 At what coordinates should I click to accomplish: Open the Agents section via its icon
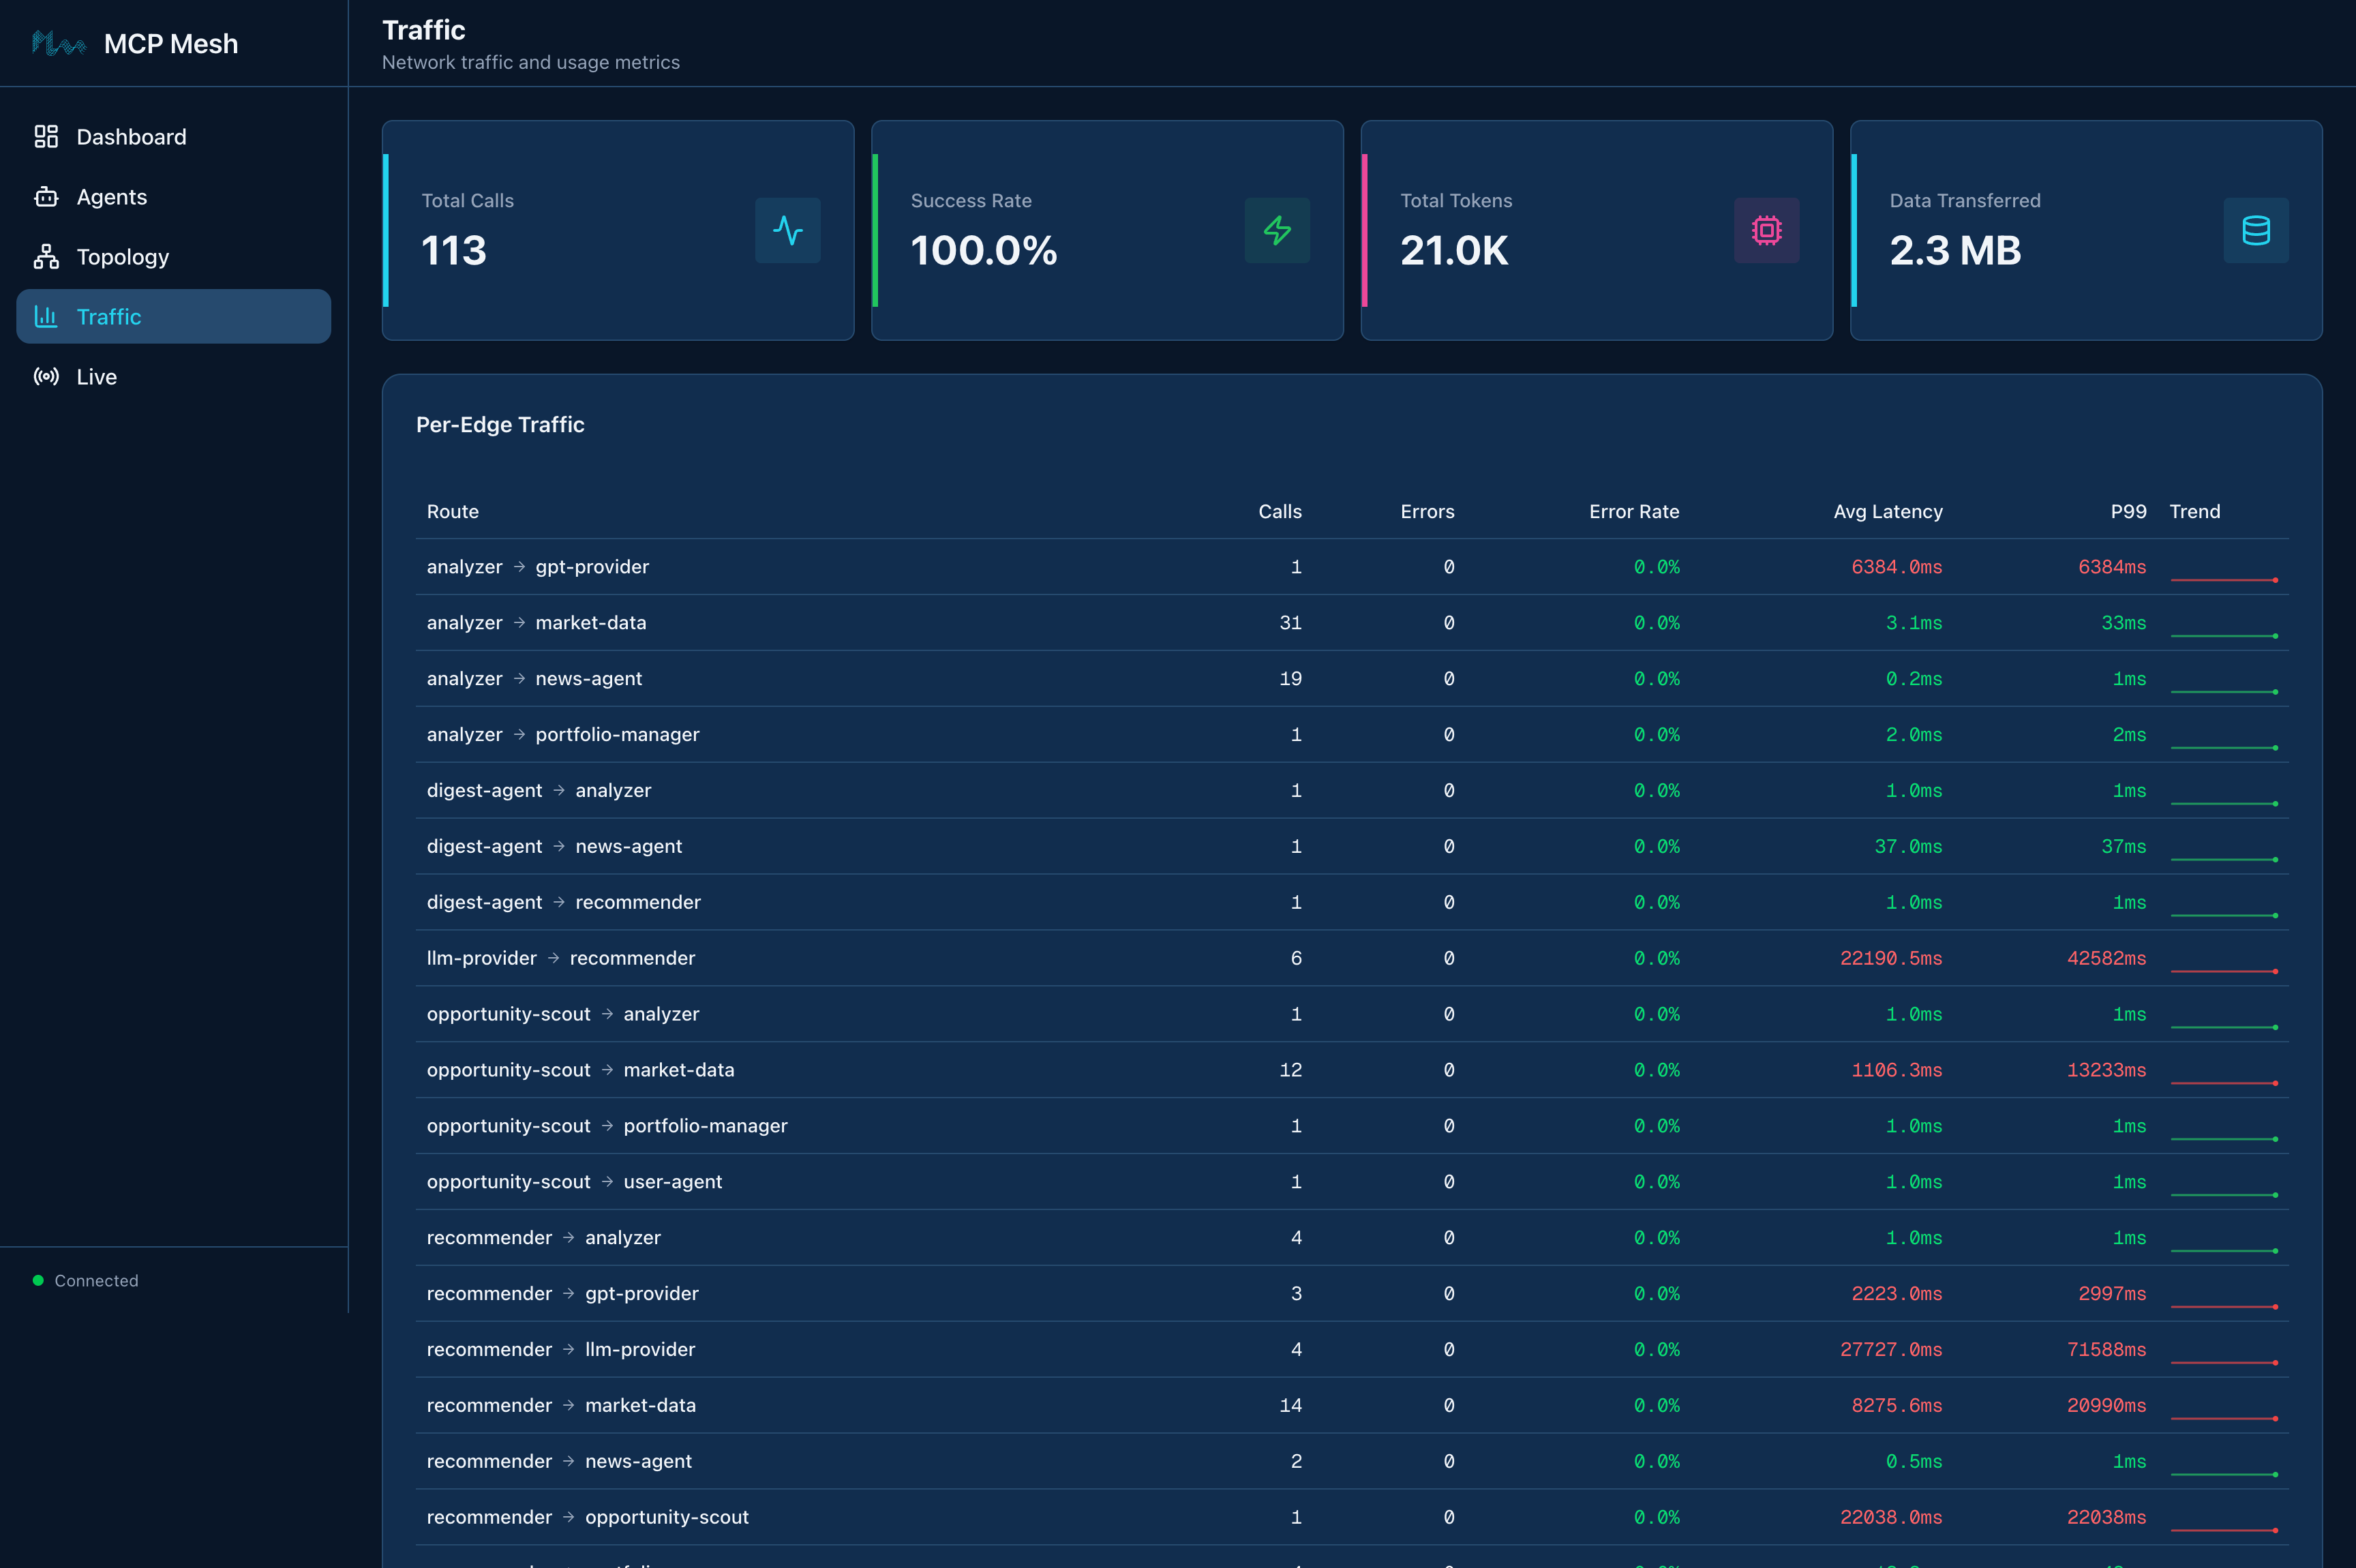point(47,196)
